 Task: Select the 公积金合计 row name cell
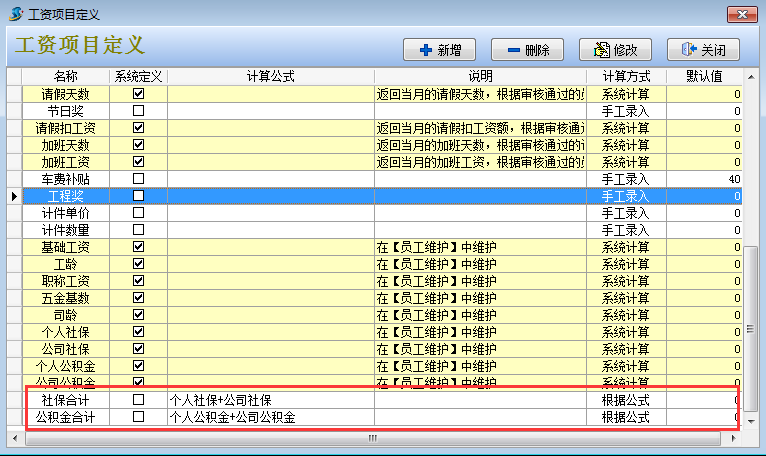(66, 417)
